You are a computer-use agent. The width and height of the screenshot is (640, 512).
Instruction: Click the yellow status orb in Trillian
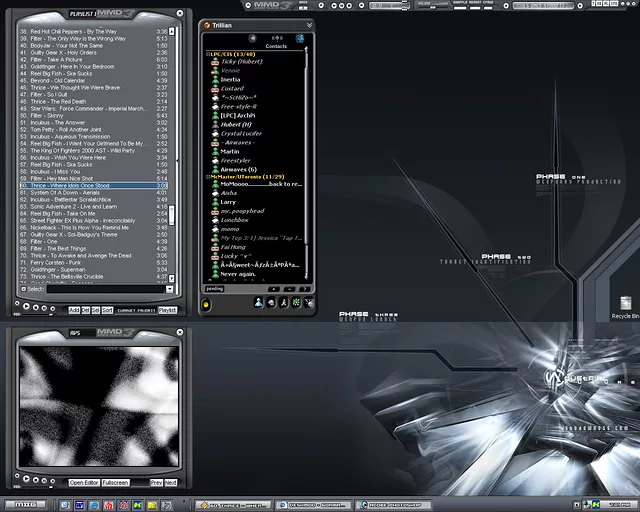pyautogui.click(x=206, y=305)
